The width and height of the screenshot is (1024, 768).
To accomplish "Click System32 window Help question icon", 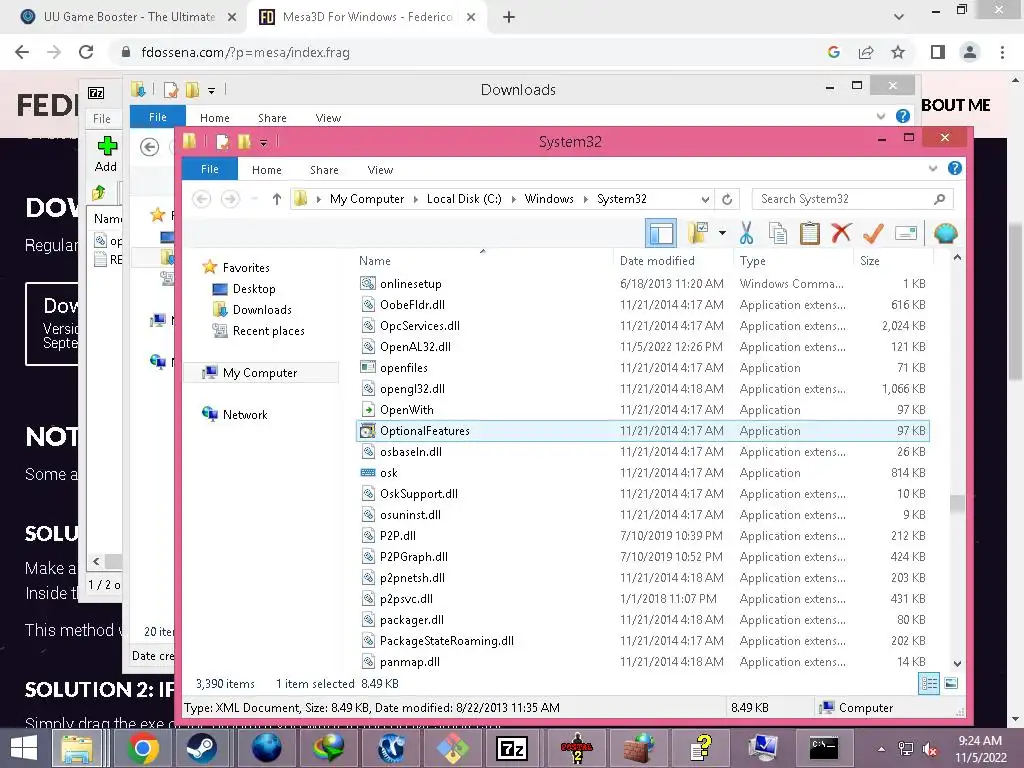I will (x=954, y=168).
